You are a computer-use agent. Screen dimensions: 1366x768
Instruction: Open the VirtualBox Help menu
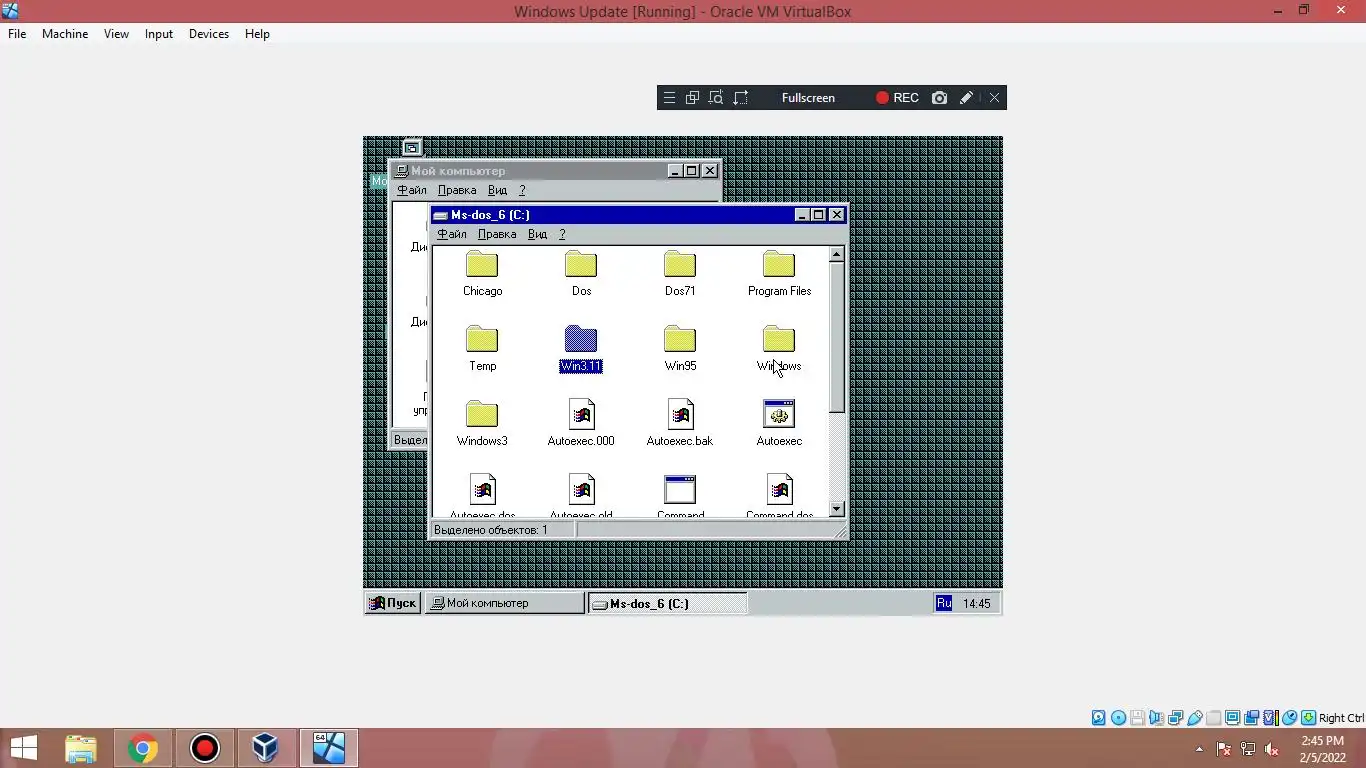tap(257, 34)
